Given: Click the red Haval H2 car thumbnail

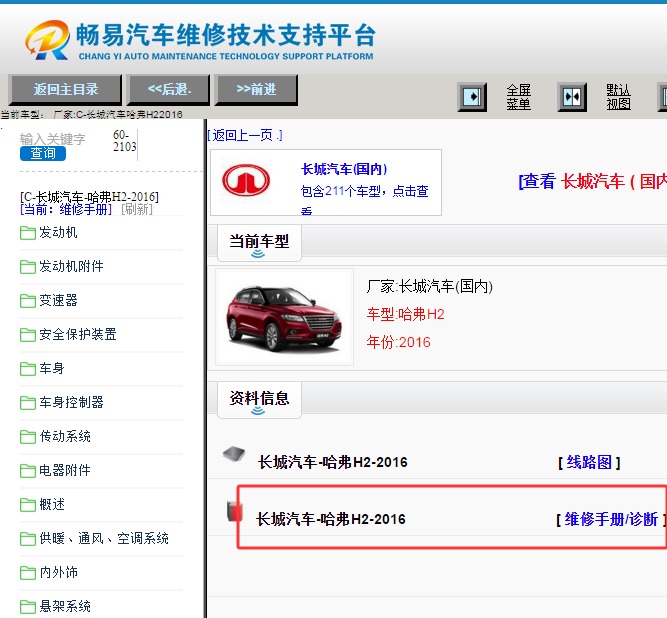Looking at the screenshot, I should click(x=284, y=317).
